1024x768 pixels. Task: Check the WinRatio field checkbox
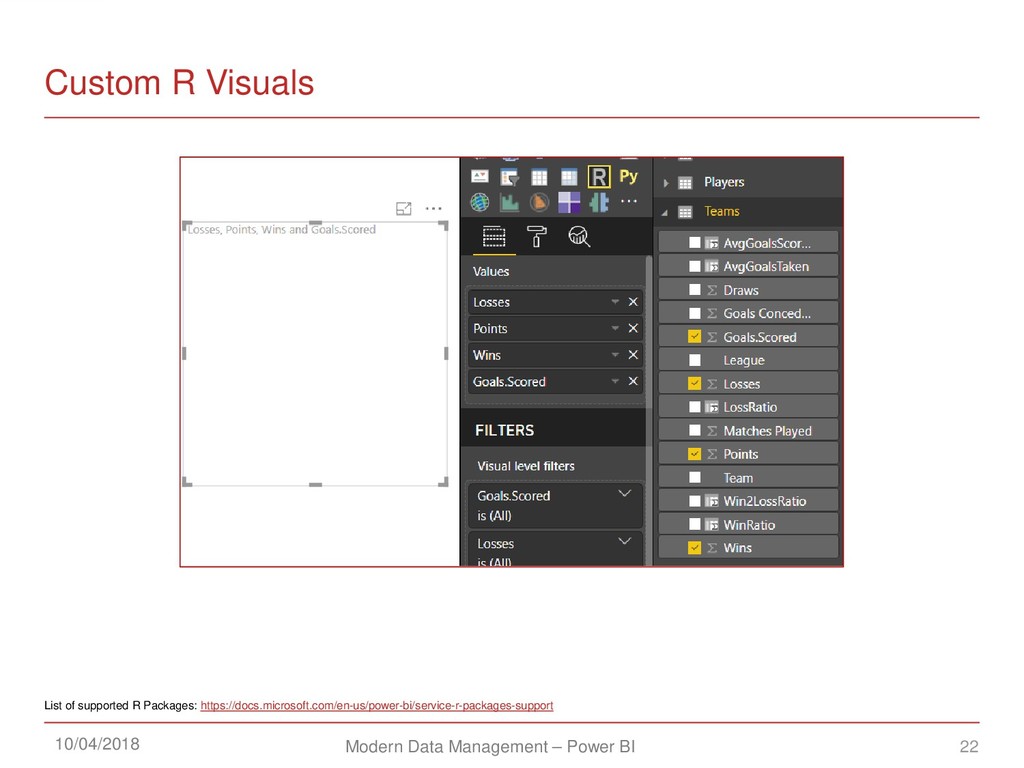coord(695,524)
